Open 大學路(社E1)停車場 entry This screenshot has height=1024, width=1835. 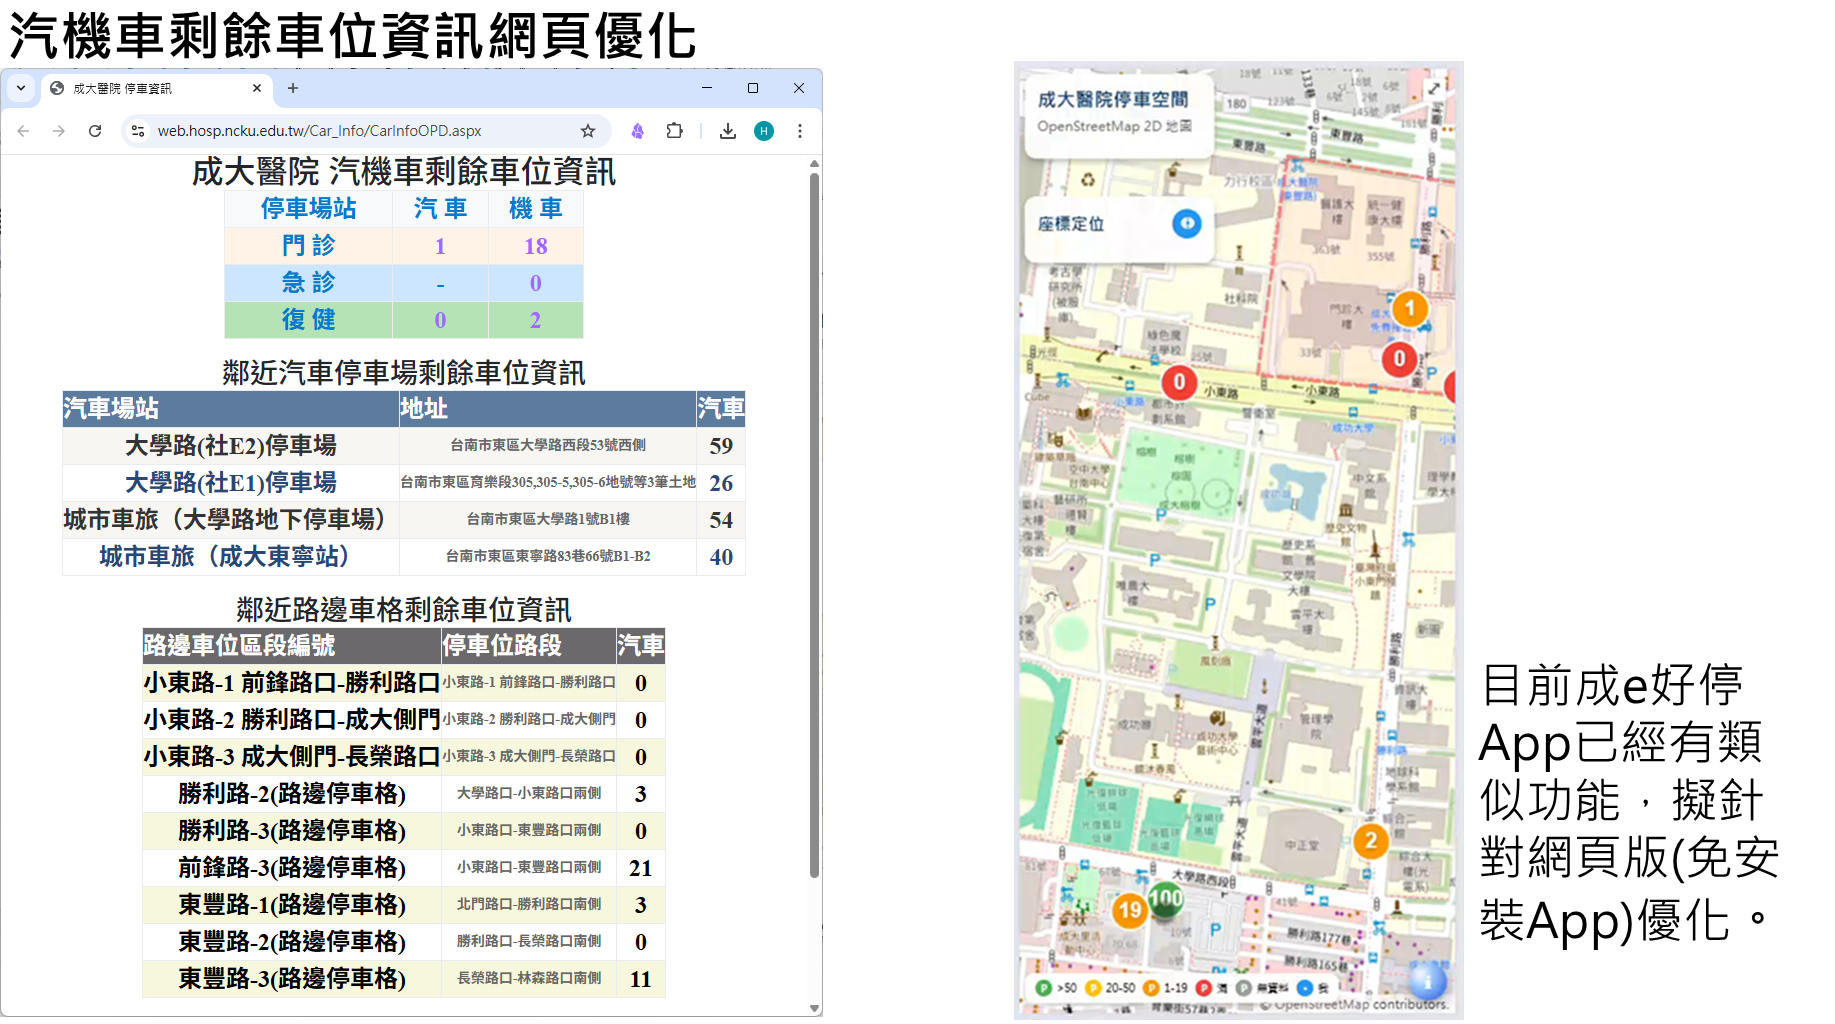(231, 482)
